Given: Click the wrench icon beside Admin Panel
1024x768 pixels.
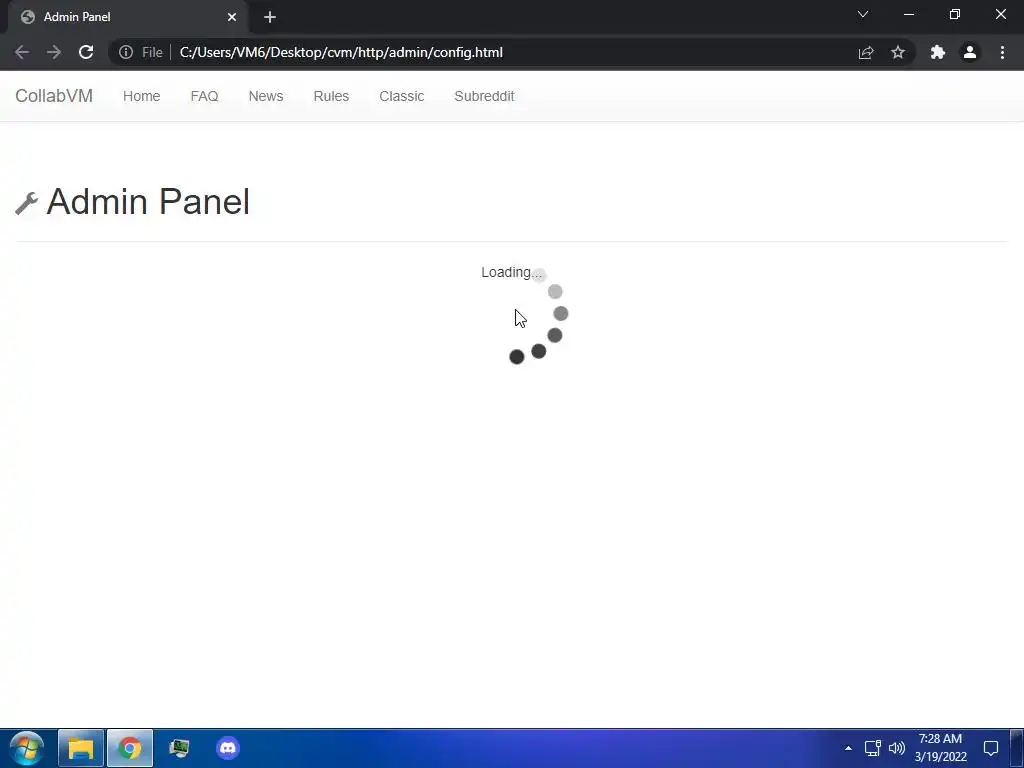Looking at the screenshot, I should coord(27,203).
